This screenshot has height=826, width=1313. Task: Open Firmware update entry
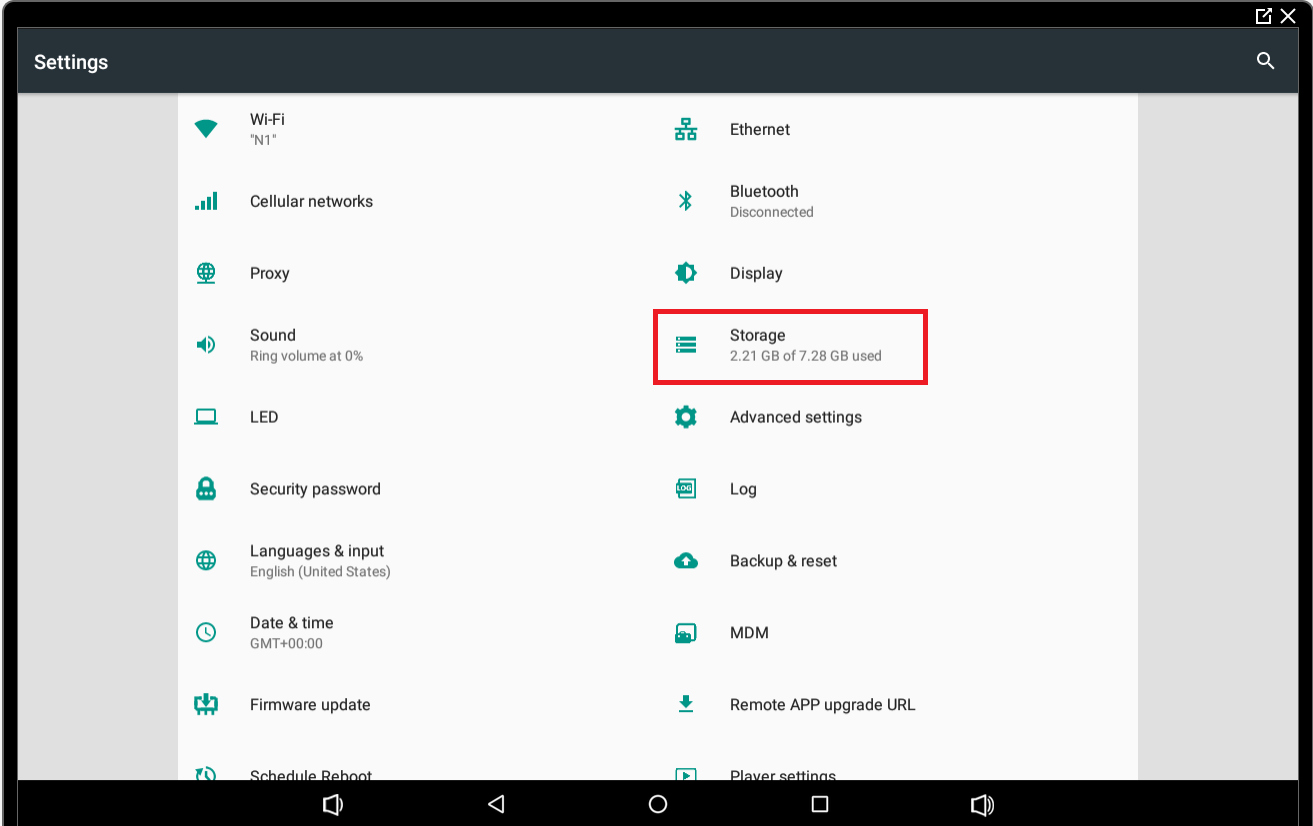point(418,705)
